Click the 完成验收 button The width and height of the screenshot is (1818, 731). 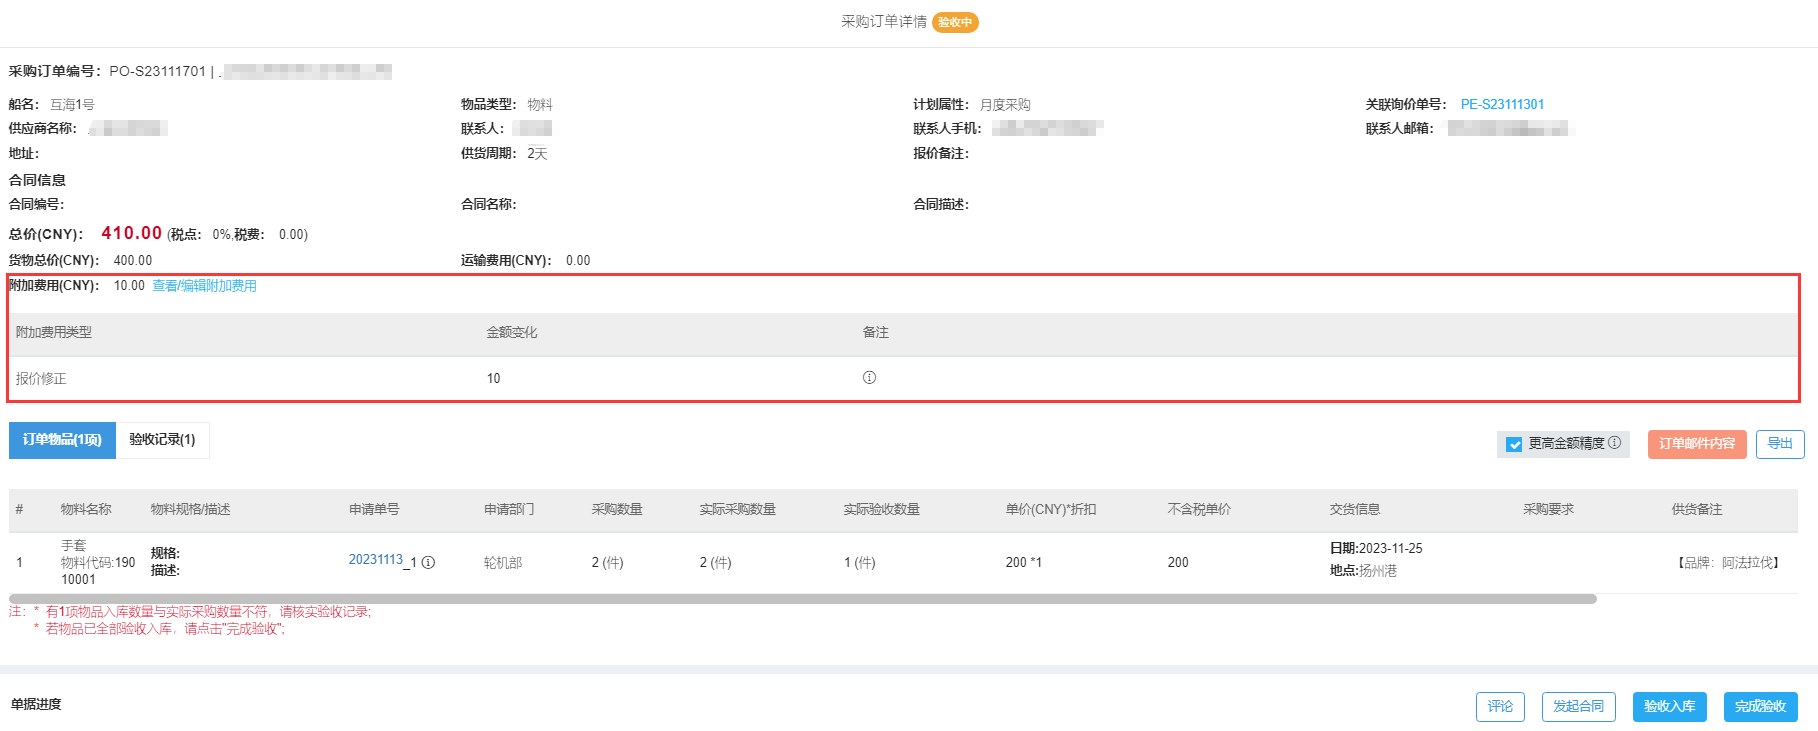tap(1760, 706)
